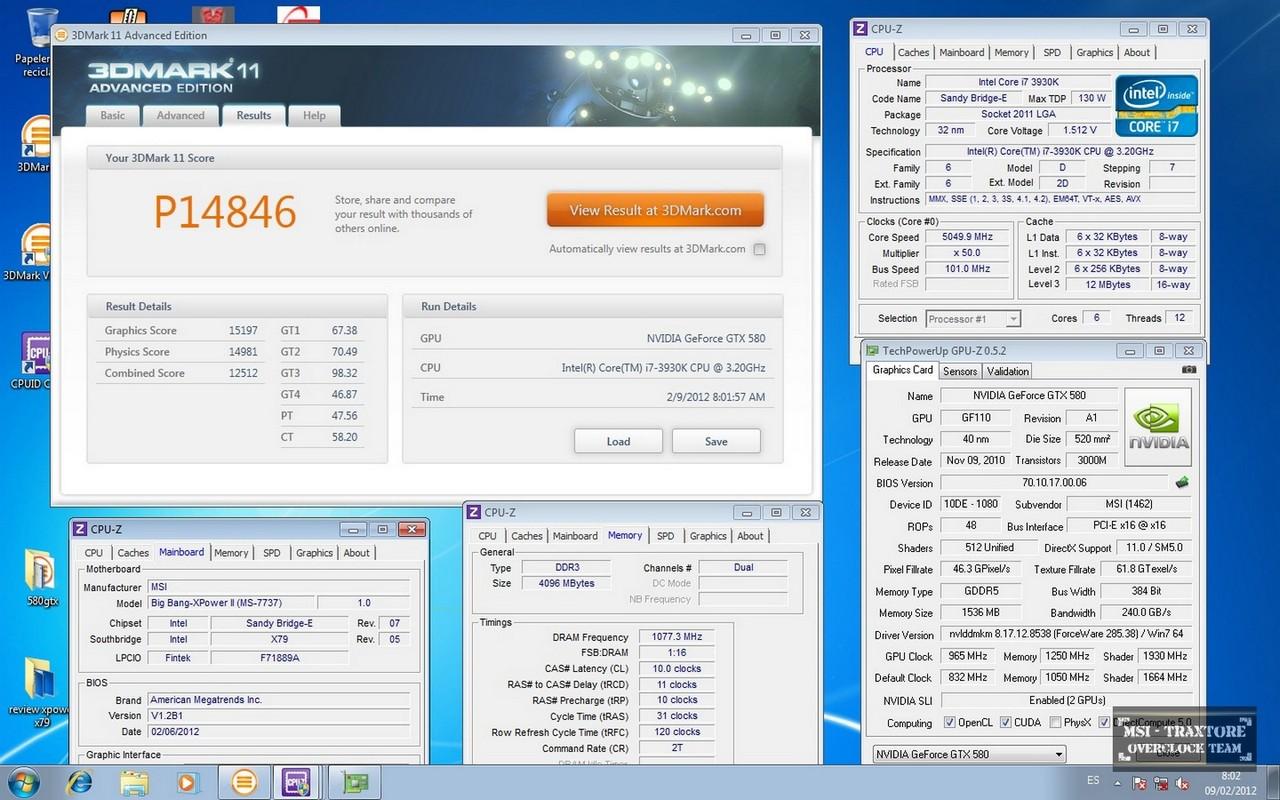
Task: Open Graphics tab in CPU-Z Mainboard window
Action: point(314,553)
